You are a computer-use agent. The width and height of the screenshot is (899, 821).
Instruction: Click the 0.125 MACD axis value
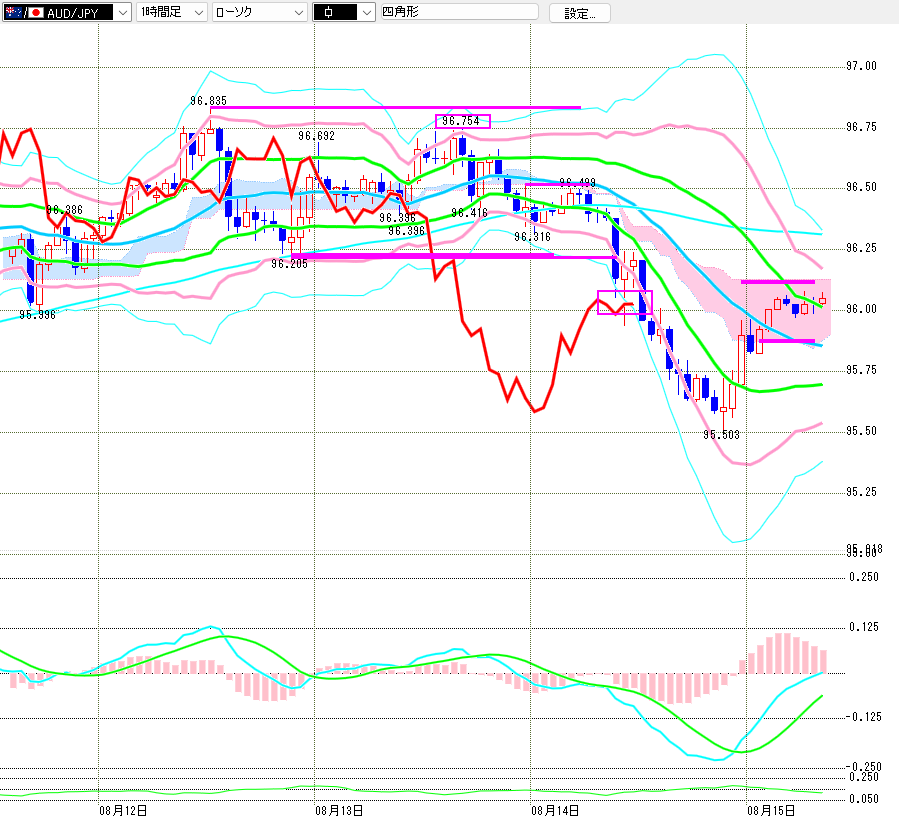point(864,627)
